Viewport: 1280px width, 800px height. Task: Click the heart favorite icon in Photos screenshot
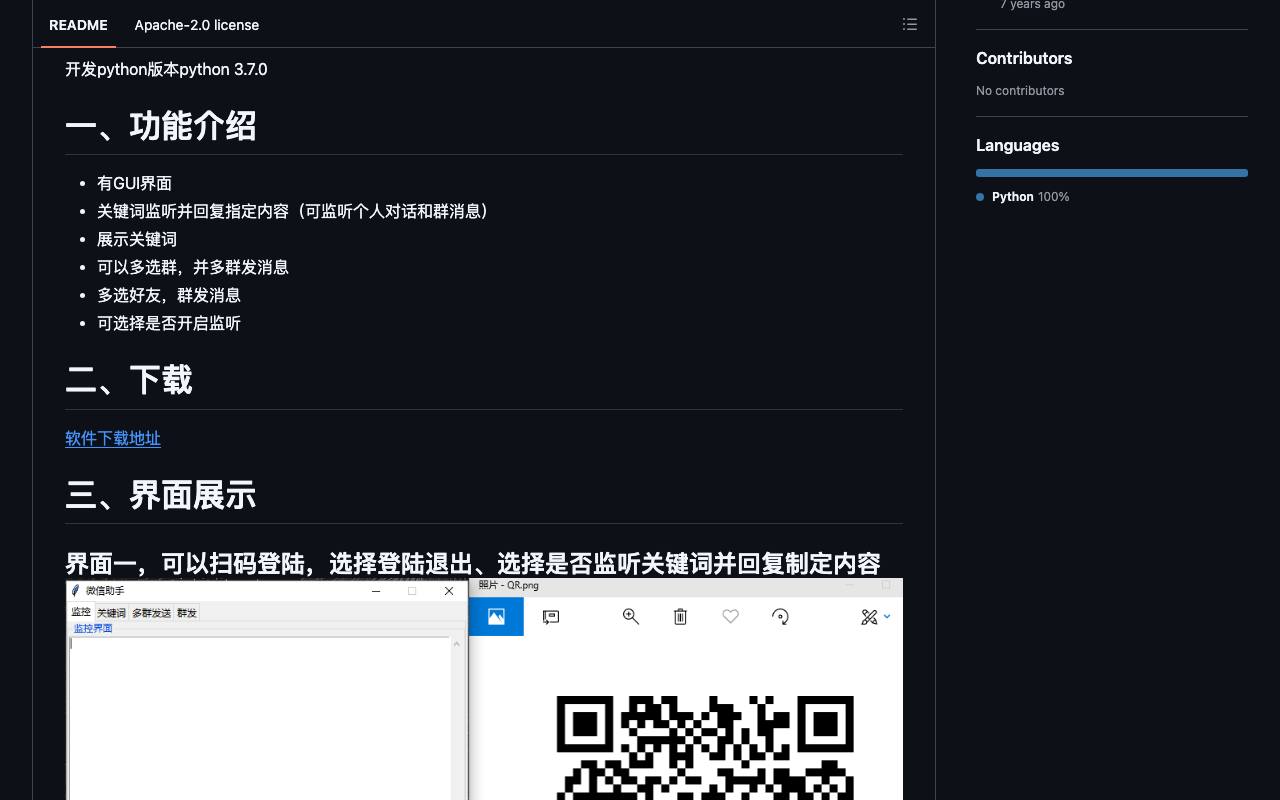(731, 617)
